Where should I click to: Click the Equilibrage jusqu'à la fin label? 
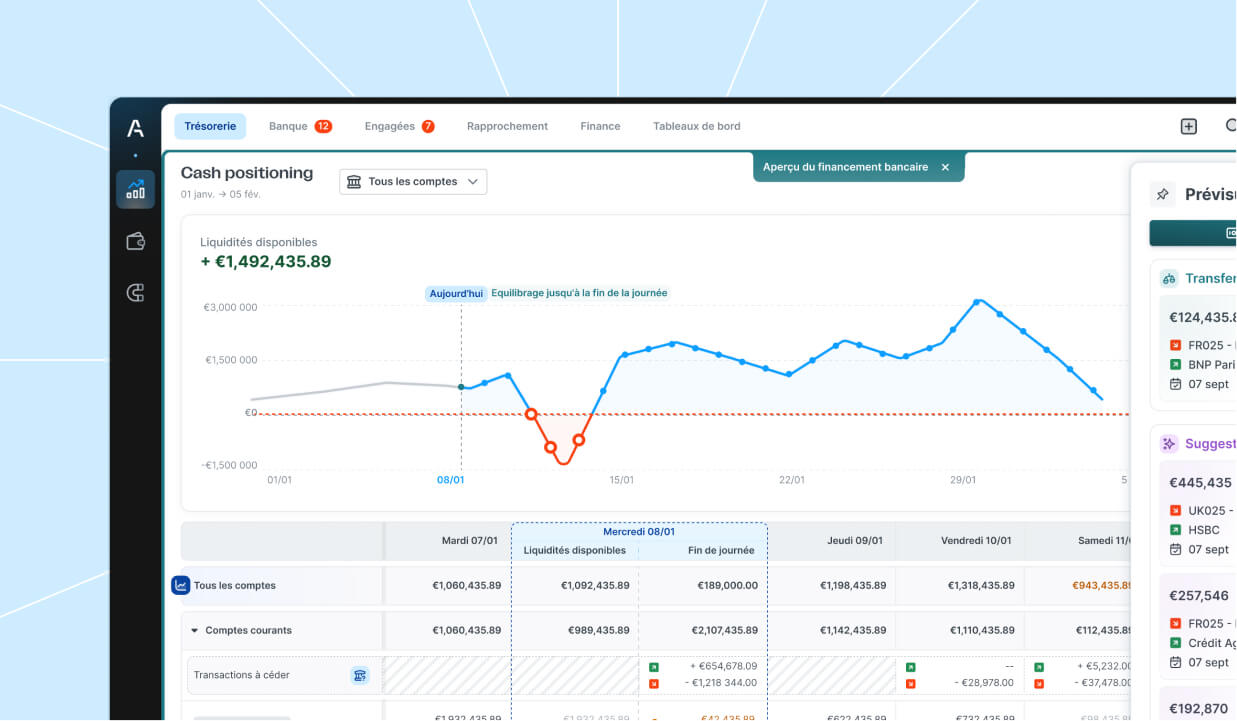coord(579,293)
